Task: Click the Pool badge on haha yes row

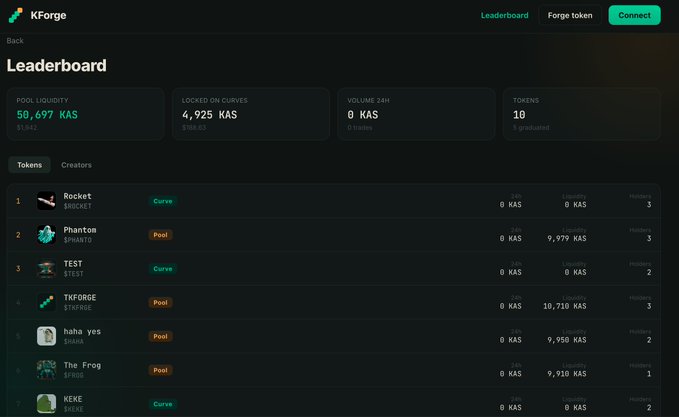Action: tap(160, 336)
